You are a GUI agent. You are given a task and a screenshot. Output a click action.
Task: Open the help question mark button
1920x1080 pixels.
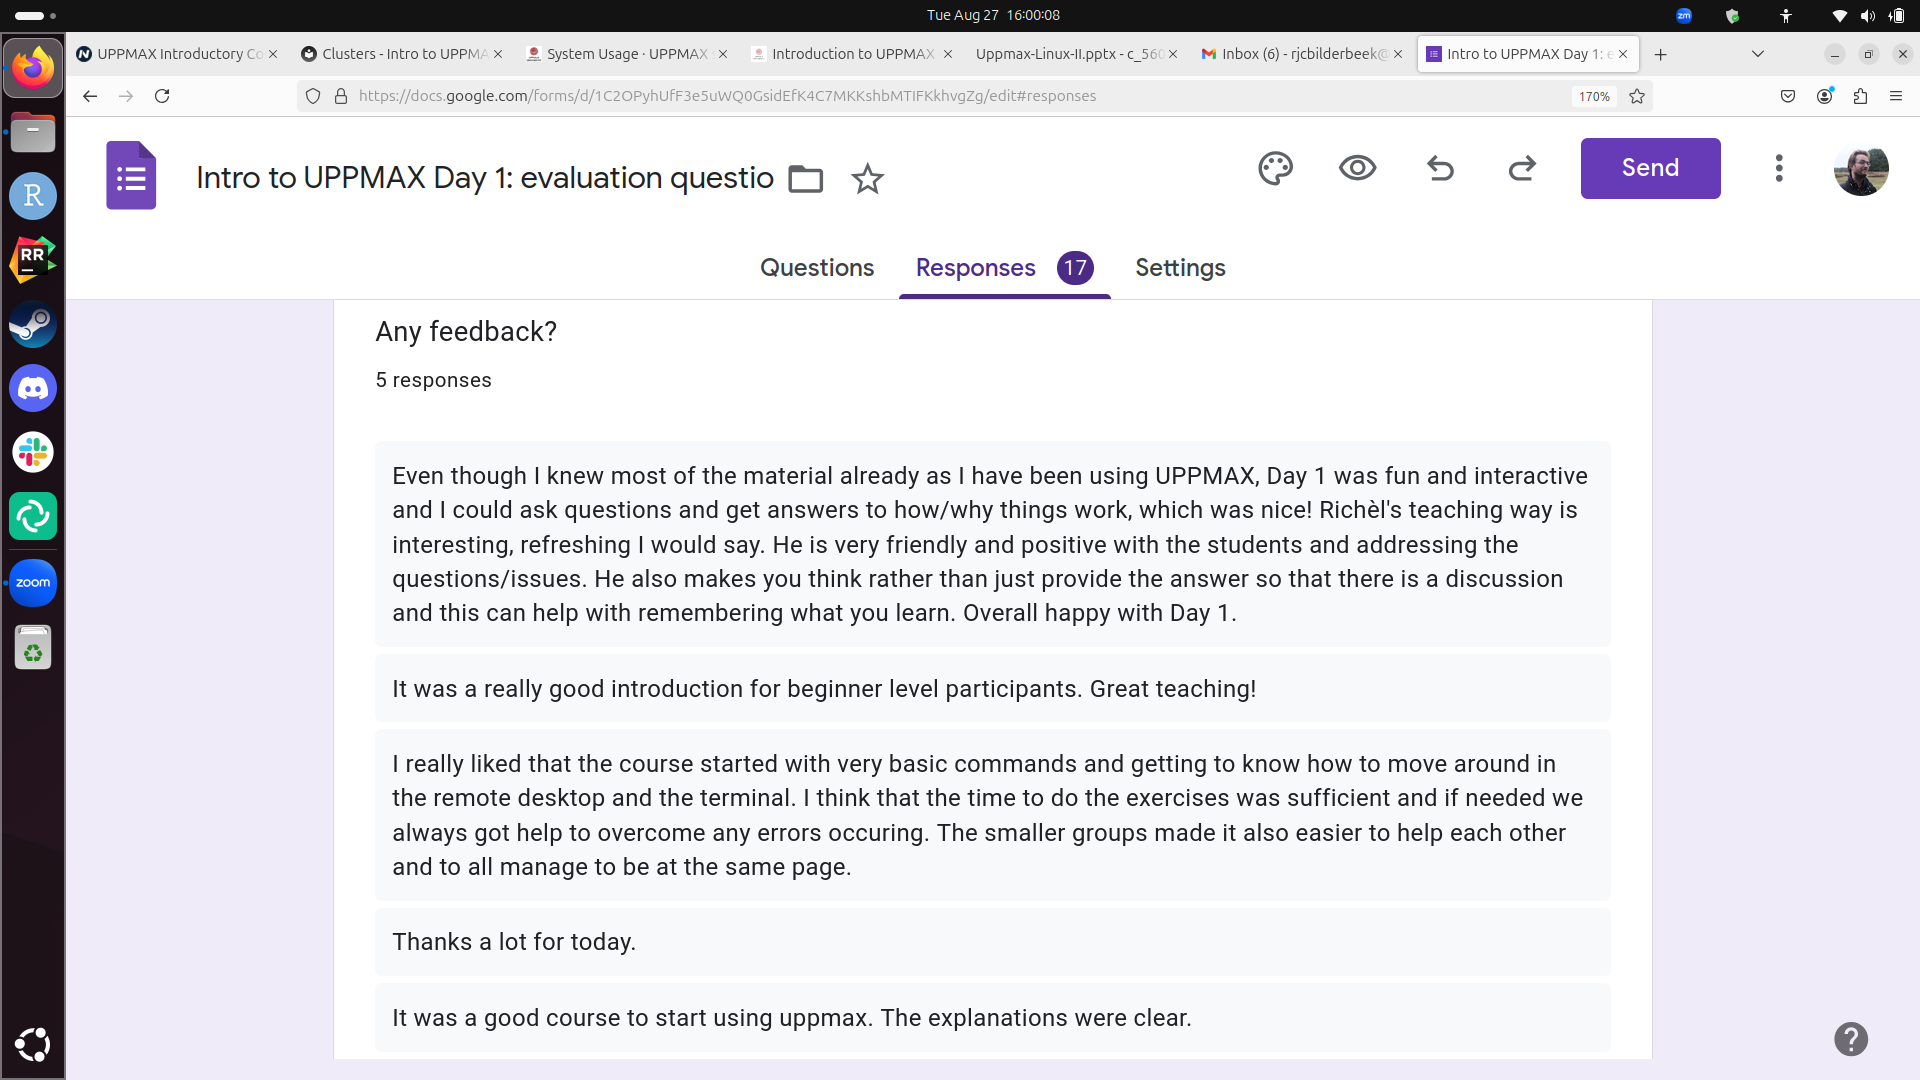[1851, 1039]
